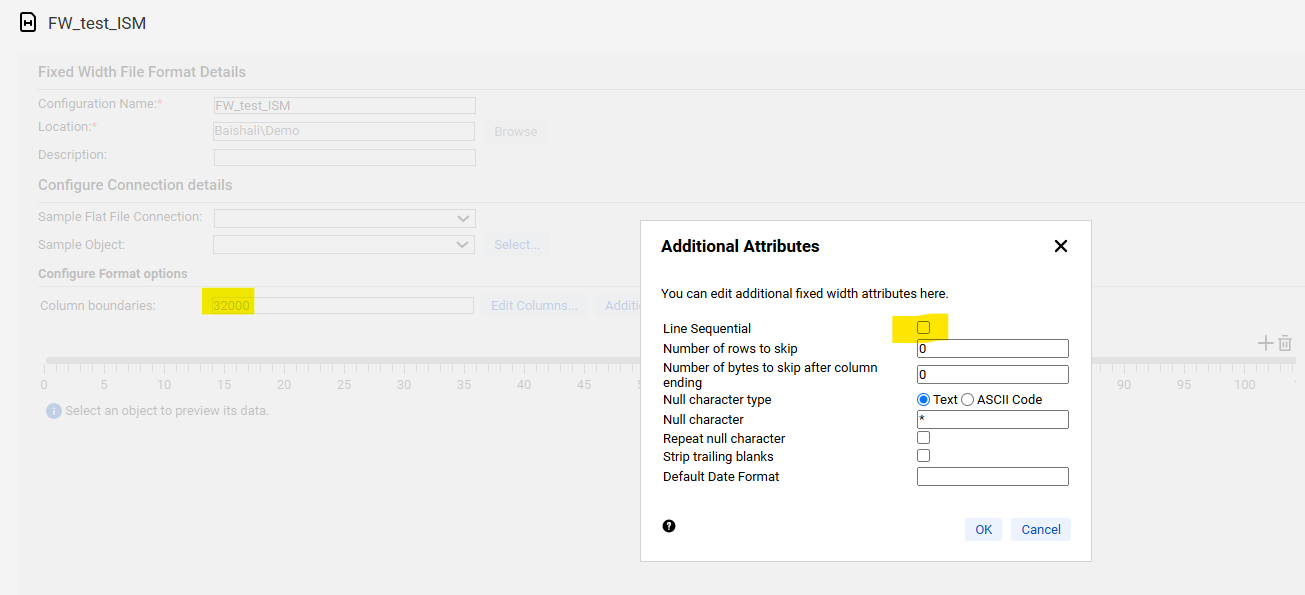Click the Configuration Name field
Image resolution: width=1305 pixels, height=595 pixels.
pyautogui.click(x=345, y=105)
